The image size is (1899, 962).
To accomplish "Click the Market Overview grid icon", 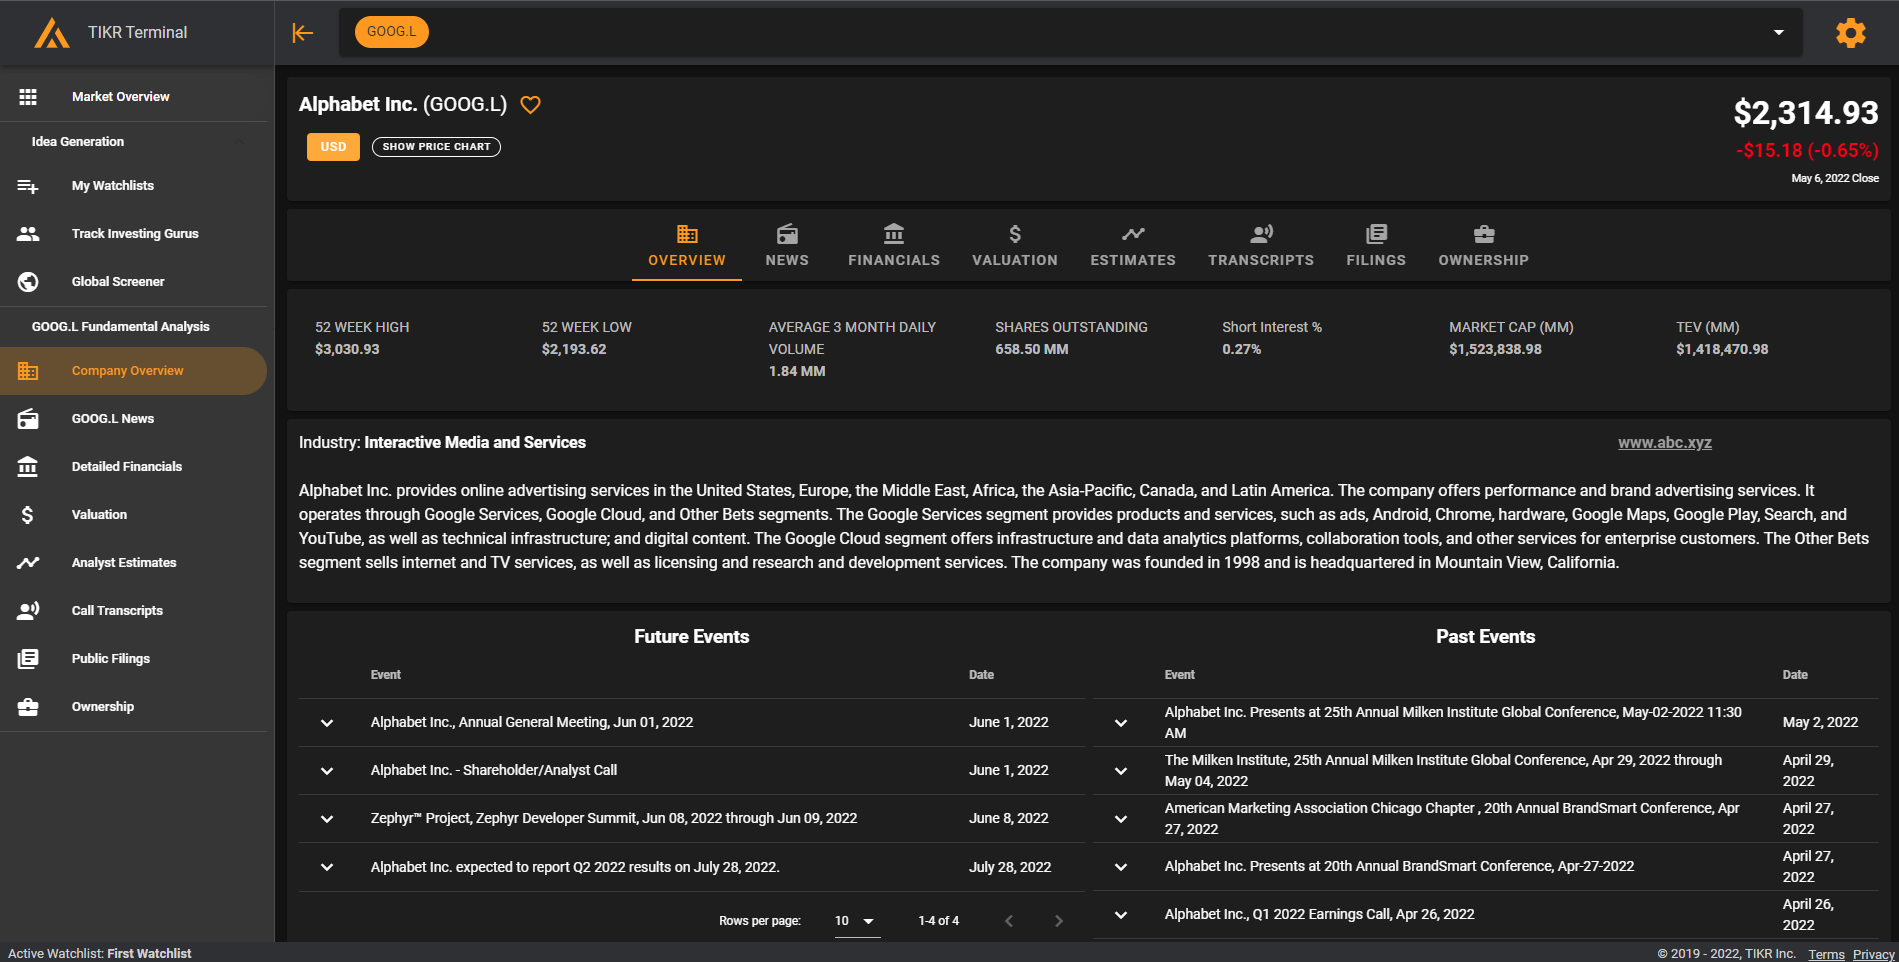I will (x=28, y=97).
